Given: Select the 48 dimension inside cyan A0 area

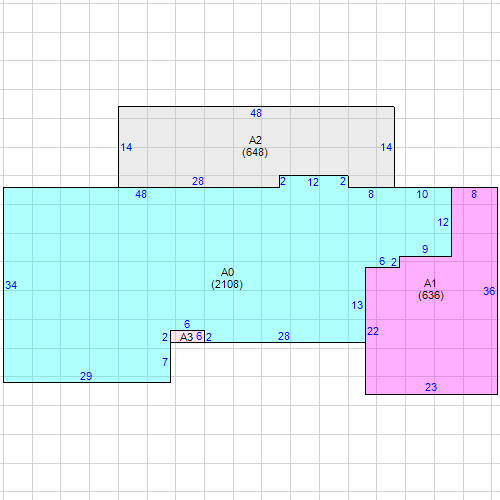Looking at the screenshot, I should pos(141,194).
